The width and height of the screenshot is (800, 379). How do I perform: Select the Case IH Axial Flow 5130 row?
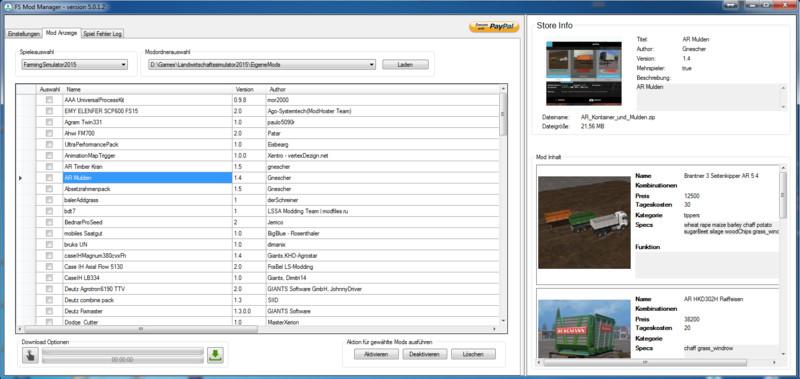[258, 266]
